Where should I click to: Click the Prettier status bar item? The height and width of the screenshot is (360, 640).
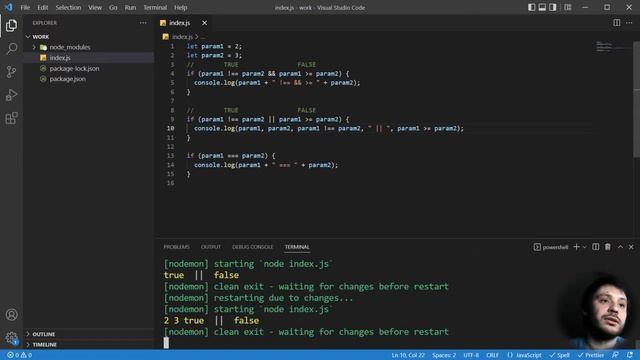click(x=590, y=355)
